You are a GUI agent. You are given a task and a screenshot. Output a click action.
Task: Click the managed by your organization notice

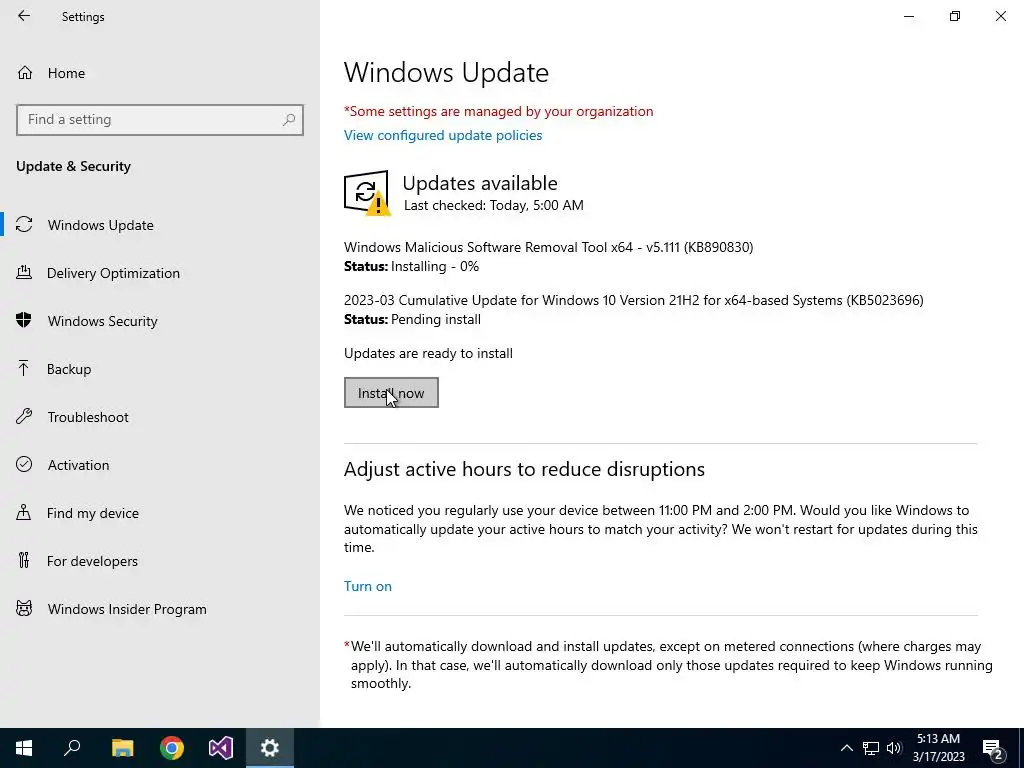coord(498,112)
